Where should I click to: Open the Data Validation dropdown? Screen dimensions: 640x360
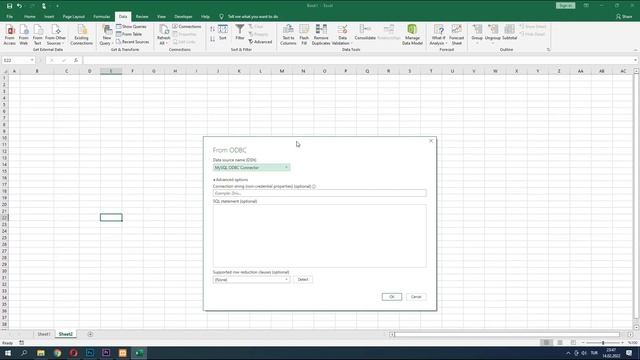pos(342,34)
